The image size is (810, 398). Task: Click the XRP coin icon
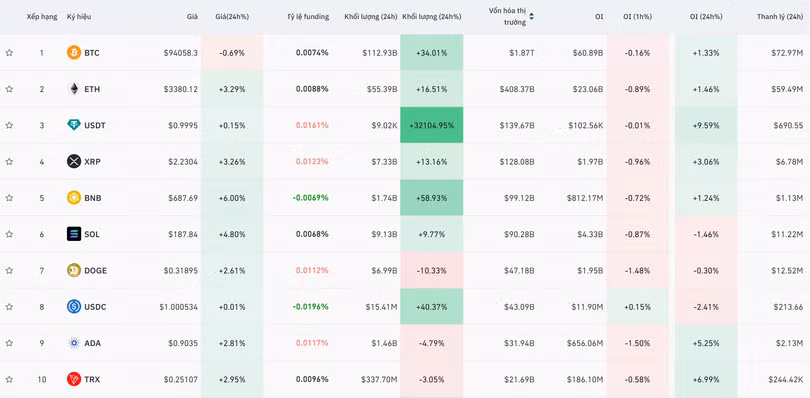point(74,161)
